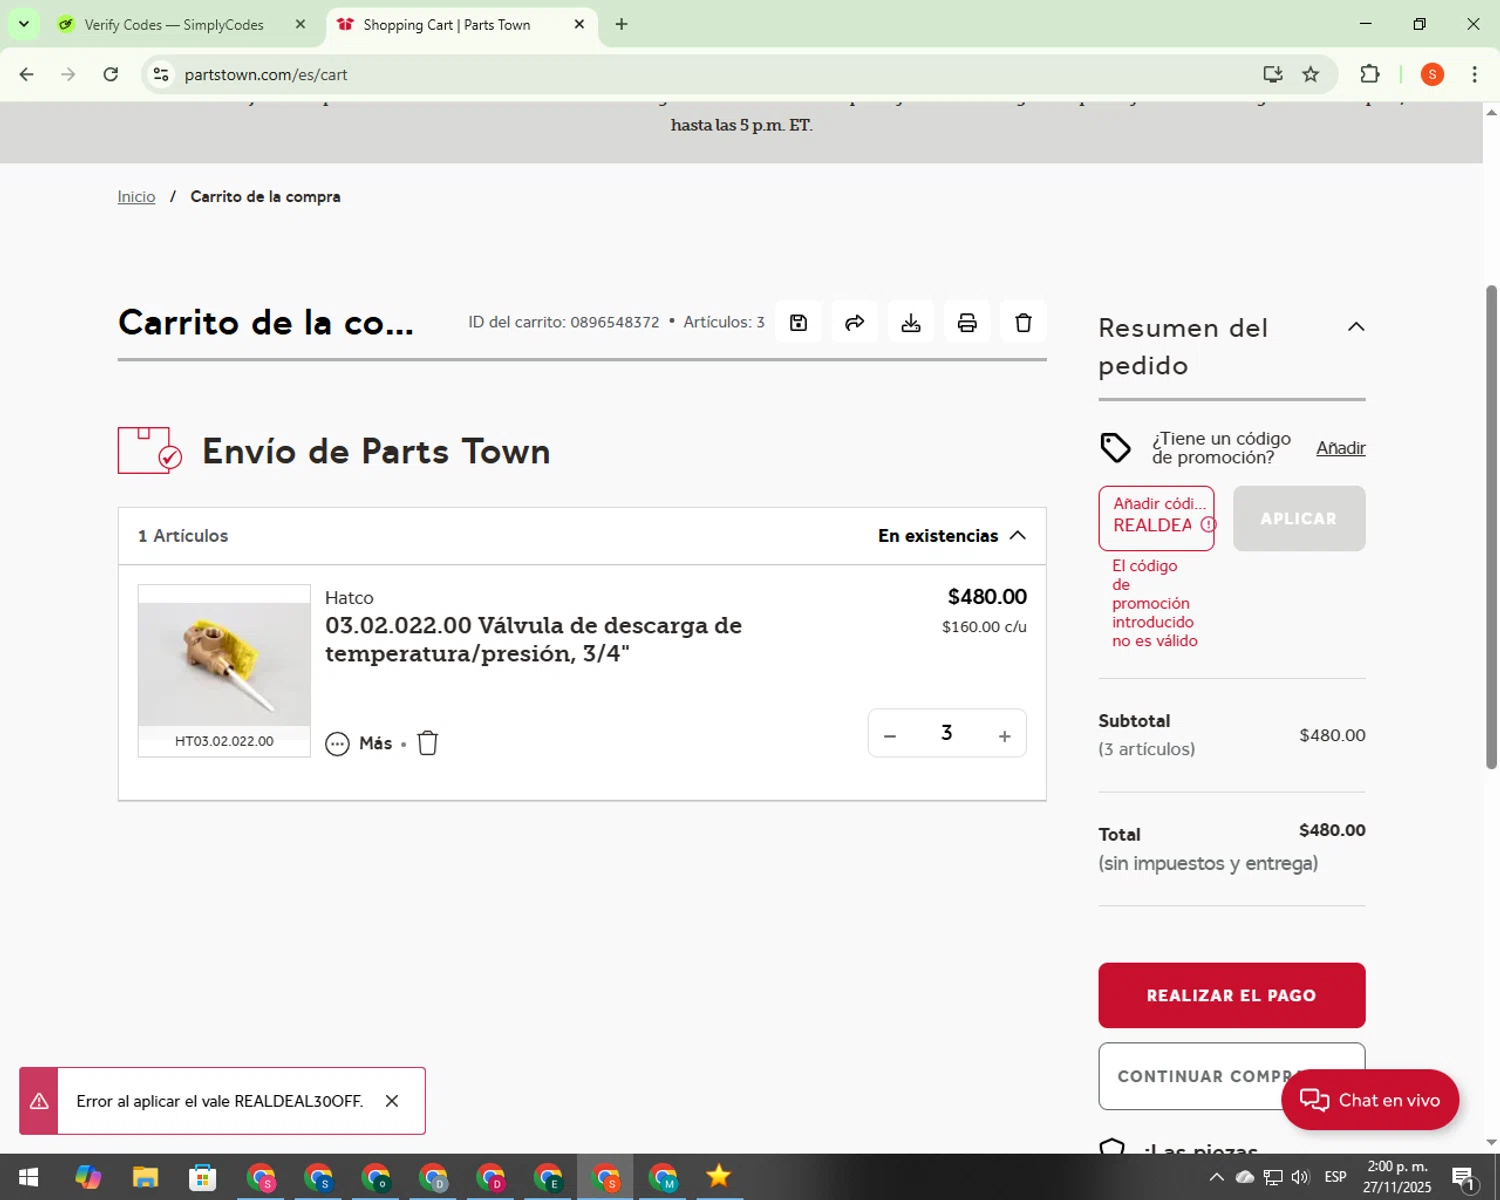The width and height of the screenshot is (1500, 1200).
Task: Open File Explorer from the taskbar
Action: point(145,1177)
